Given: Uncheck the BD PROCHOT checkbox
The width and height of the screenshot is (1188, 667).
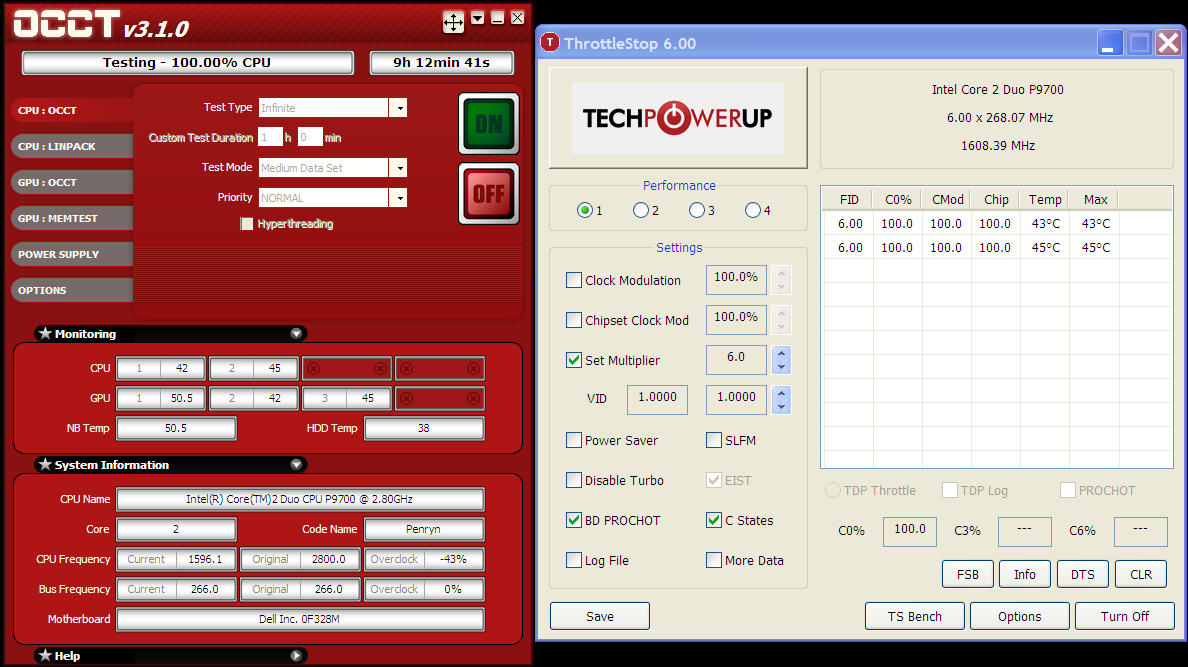Looking at the screenshot, I should [x=574, y=521].
